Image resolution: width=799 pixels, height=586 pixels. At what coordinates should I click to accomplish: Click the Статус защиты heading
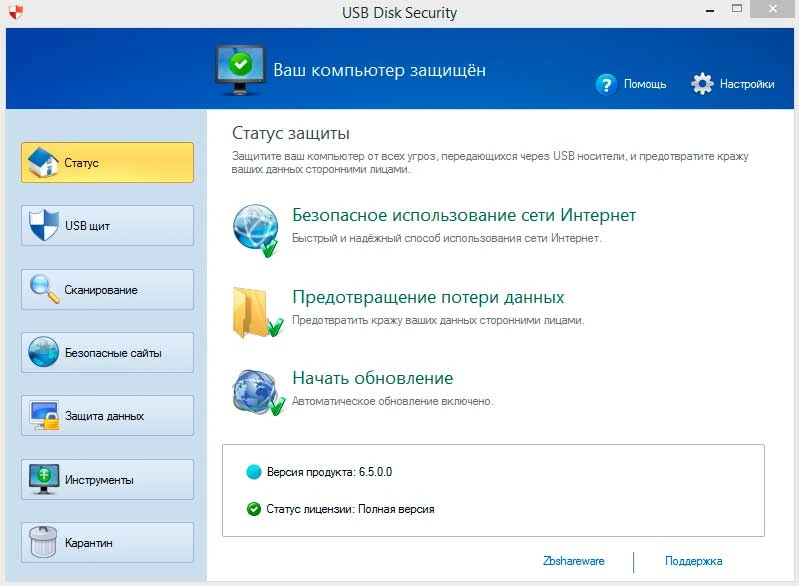point(290,134)
